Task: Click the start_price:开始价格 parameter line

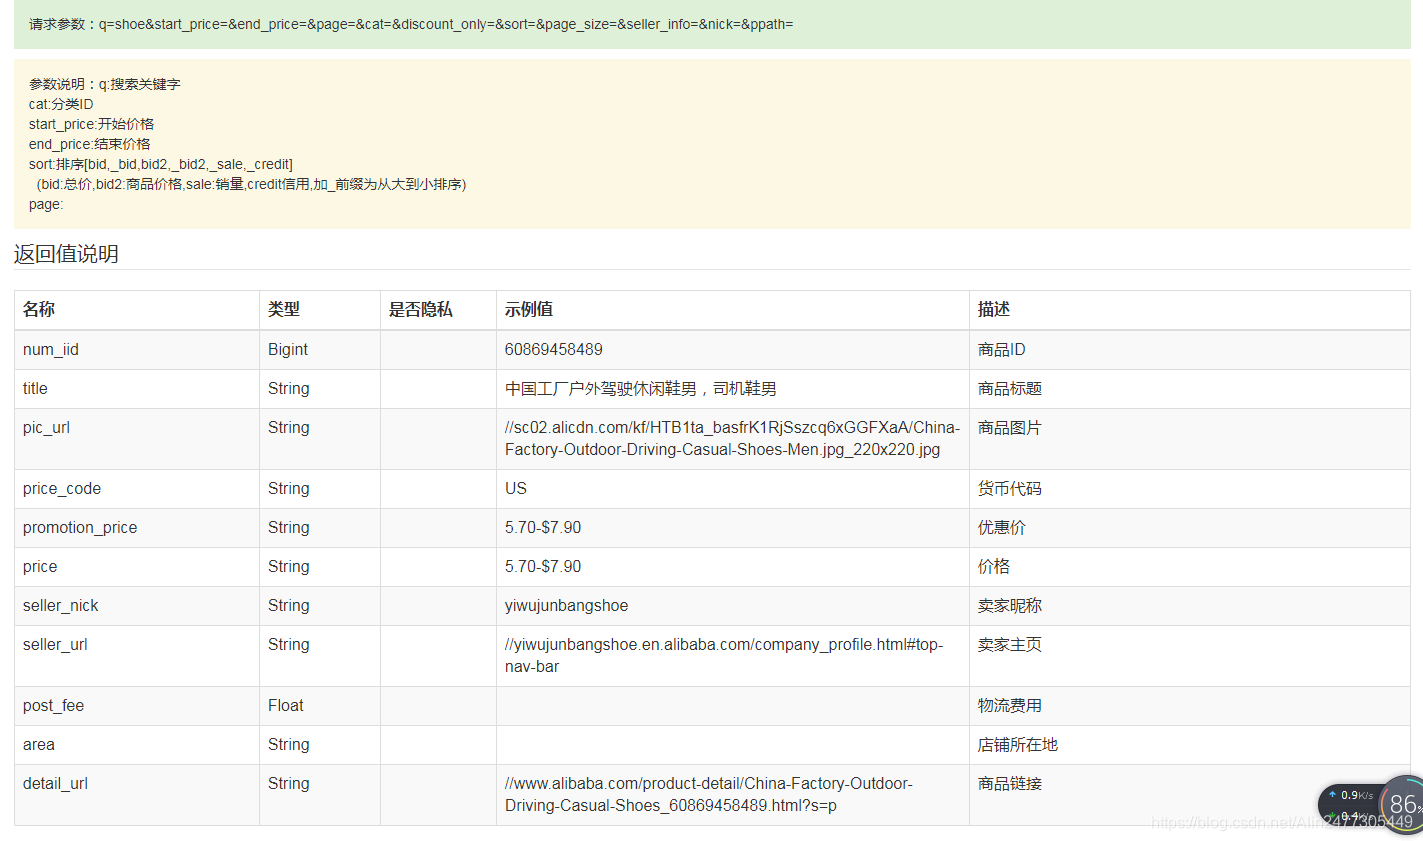Action: [x=91, y=124]
